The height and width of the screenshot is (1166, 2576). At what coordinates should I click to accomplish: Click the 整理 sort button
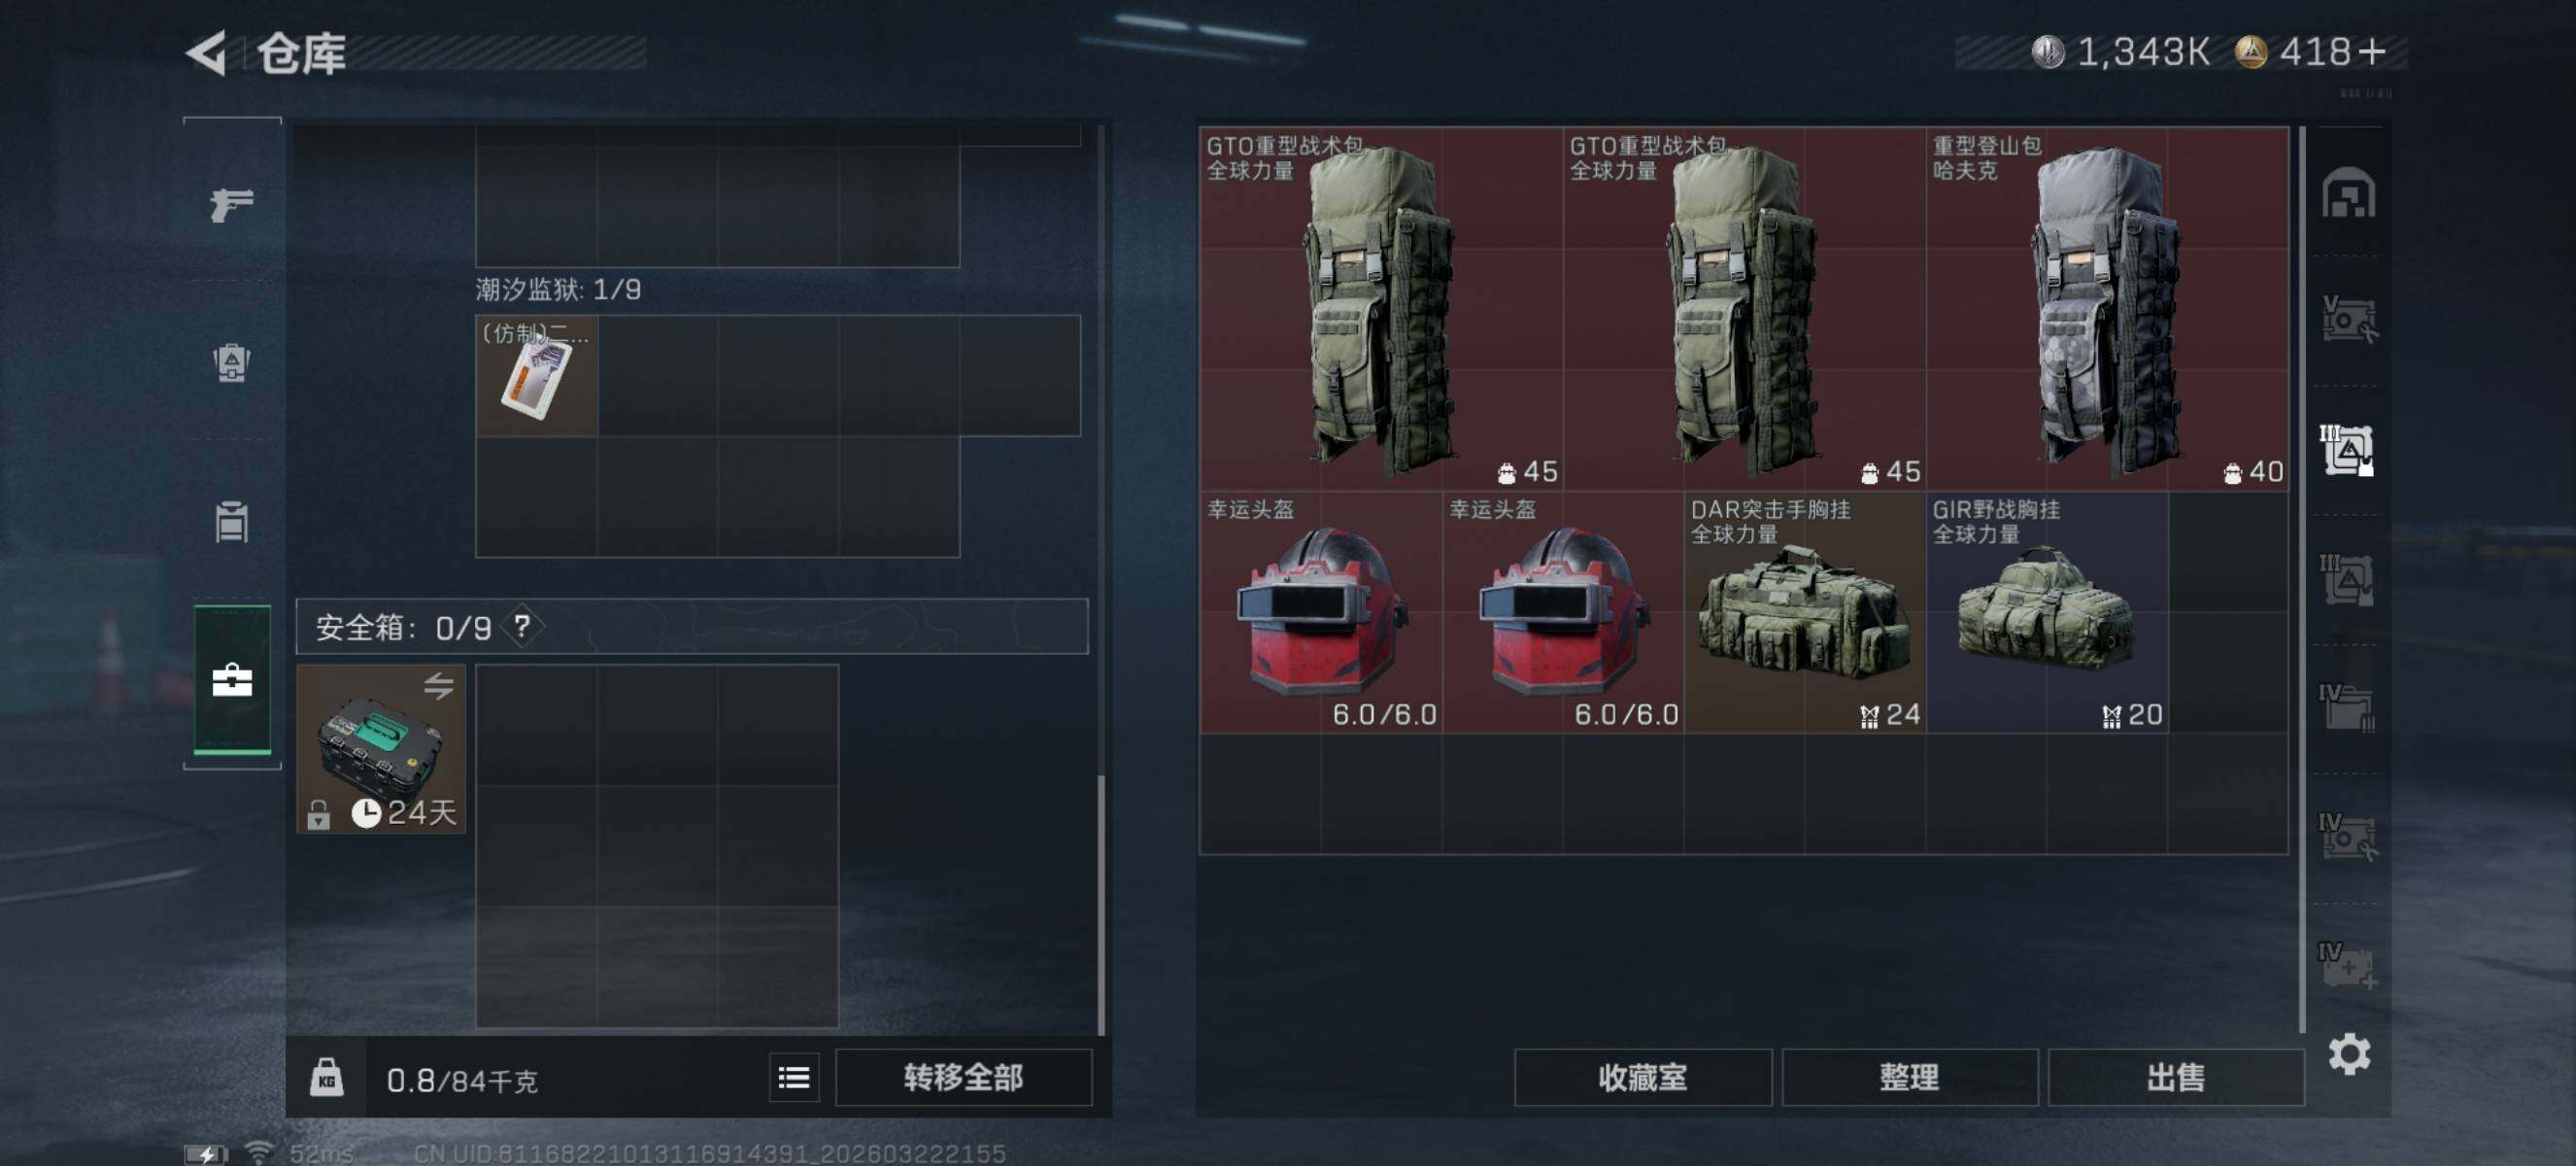coord(1909,1077)
